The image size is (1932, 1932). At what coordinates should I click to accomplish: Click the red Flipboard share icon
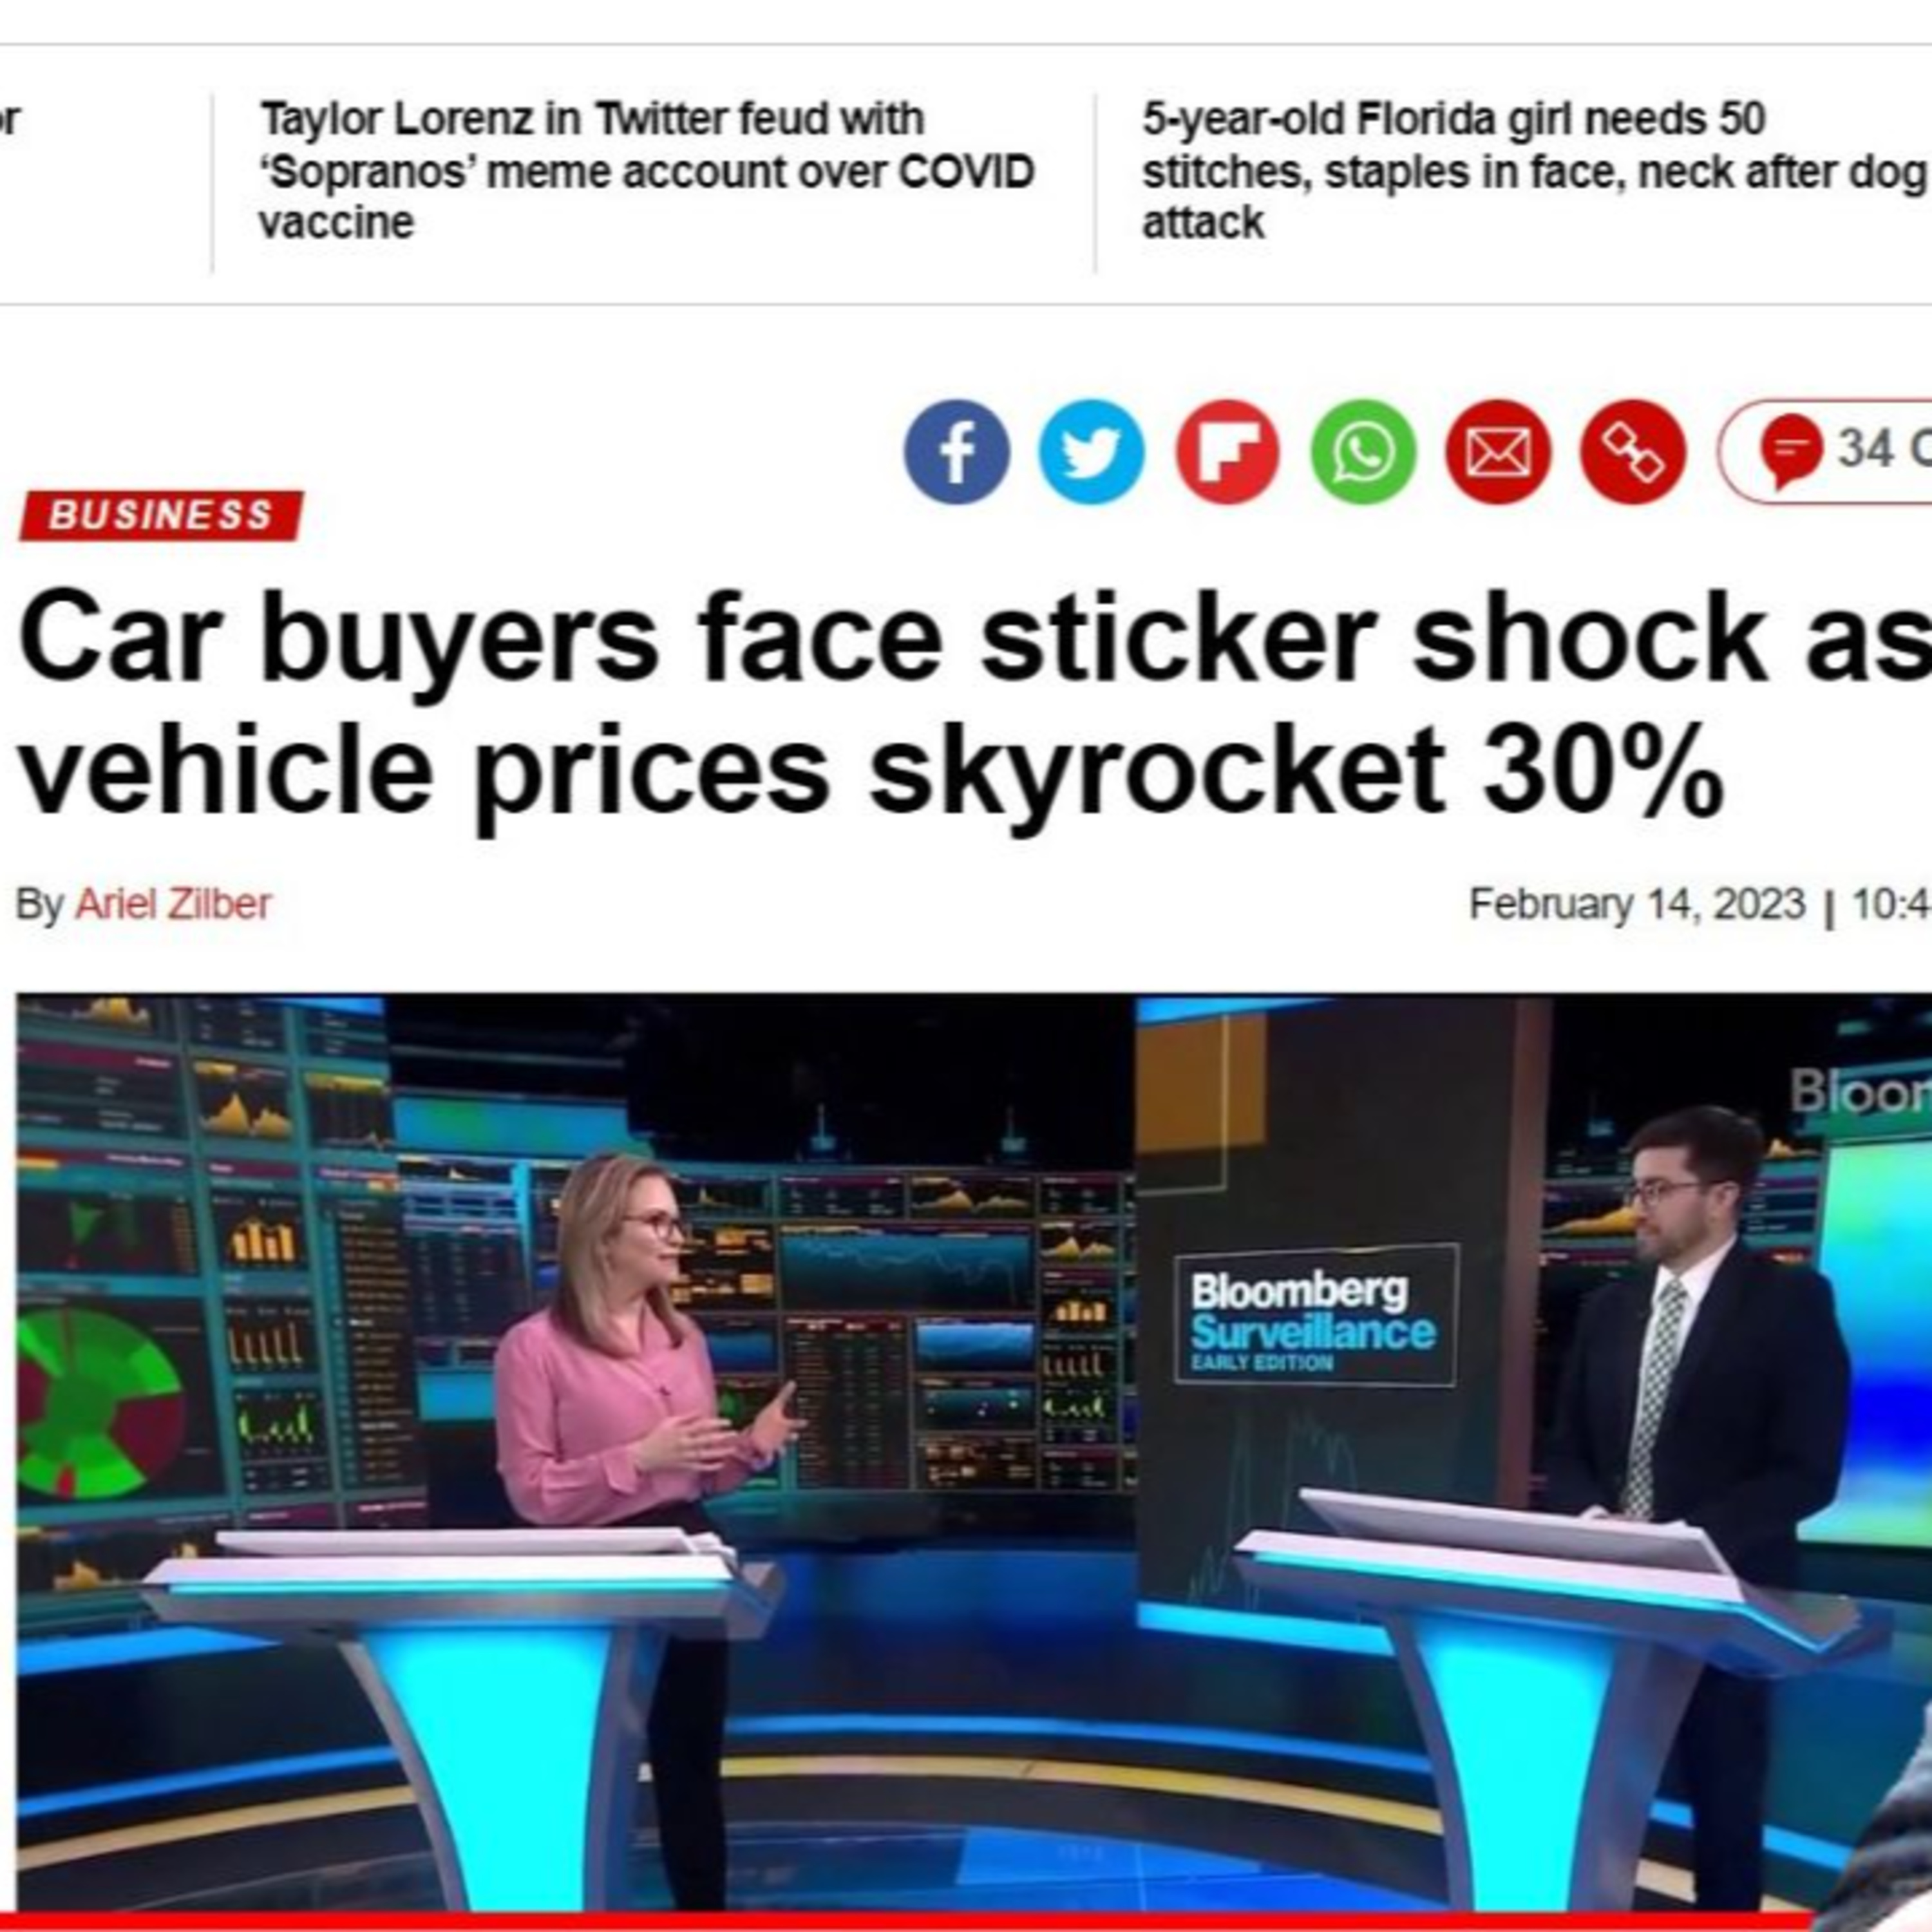1227,452
